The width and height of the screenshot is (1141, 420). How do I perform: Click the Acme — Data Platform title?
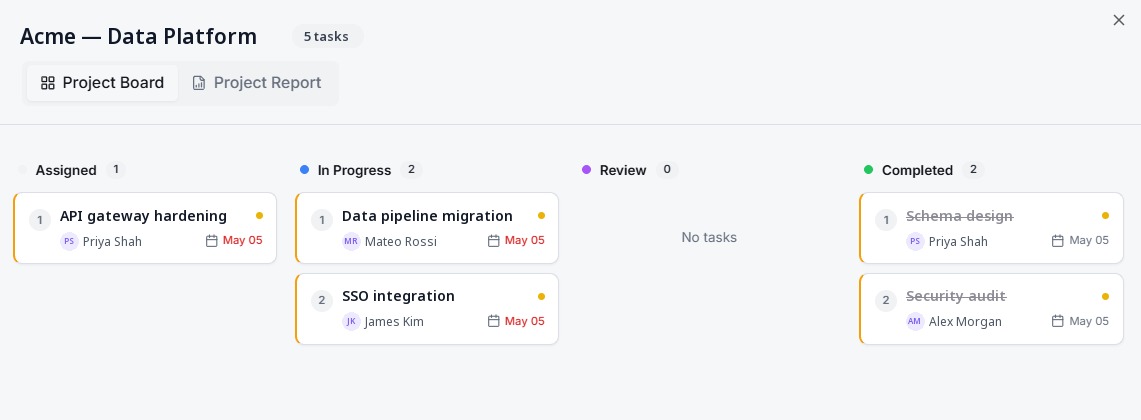138,36
